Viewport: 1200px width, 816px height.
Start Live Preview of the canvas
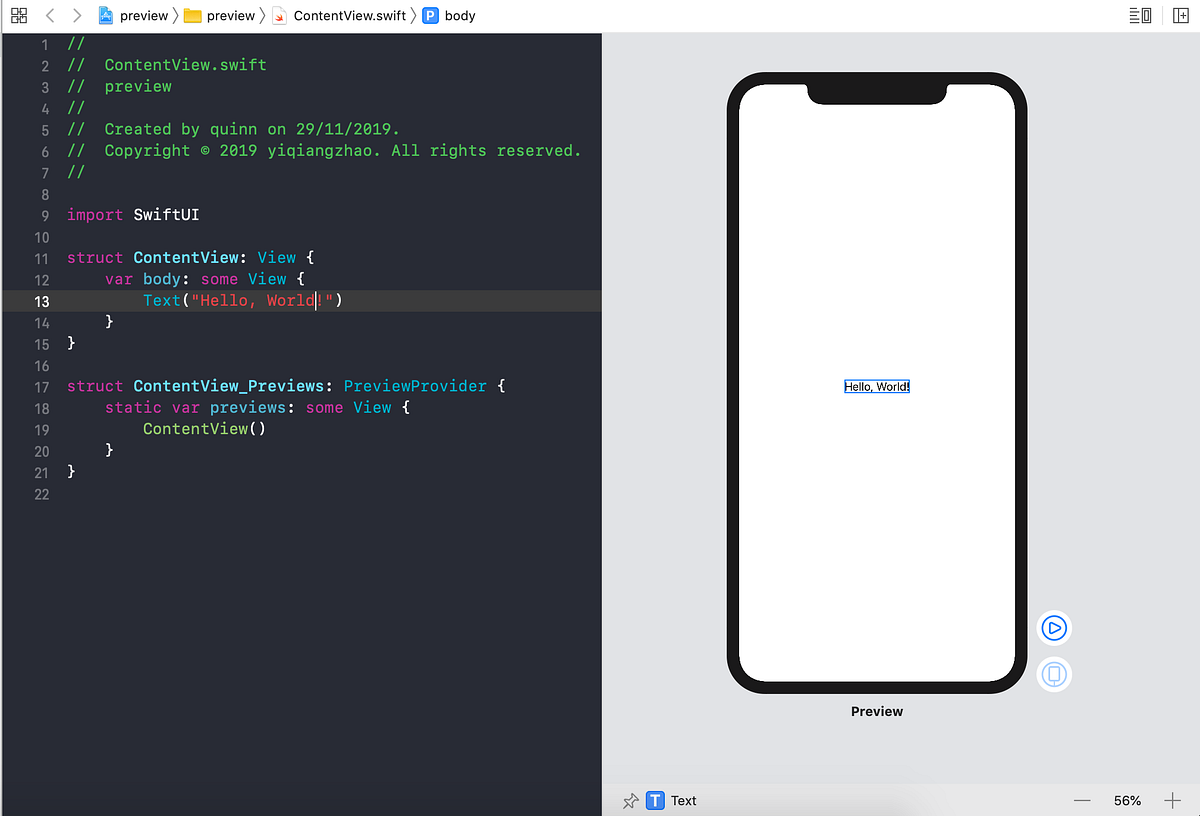(x=1054, y=628)
